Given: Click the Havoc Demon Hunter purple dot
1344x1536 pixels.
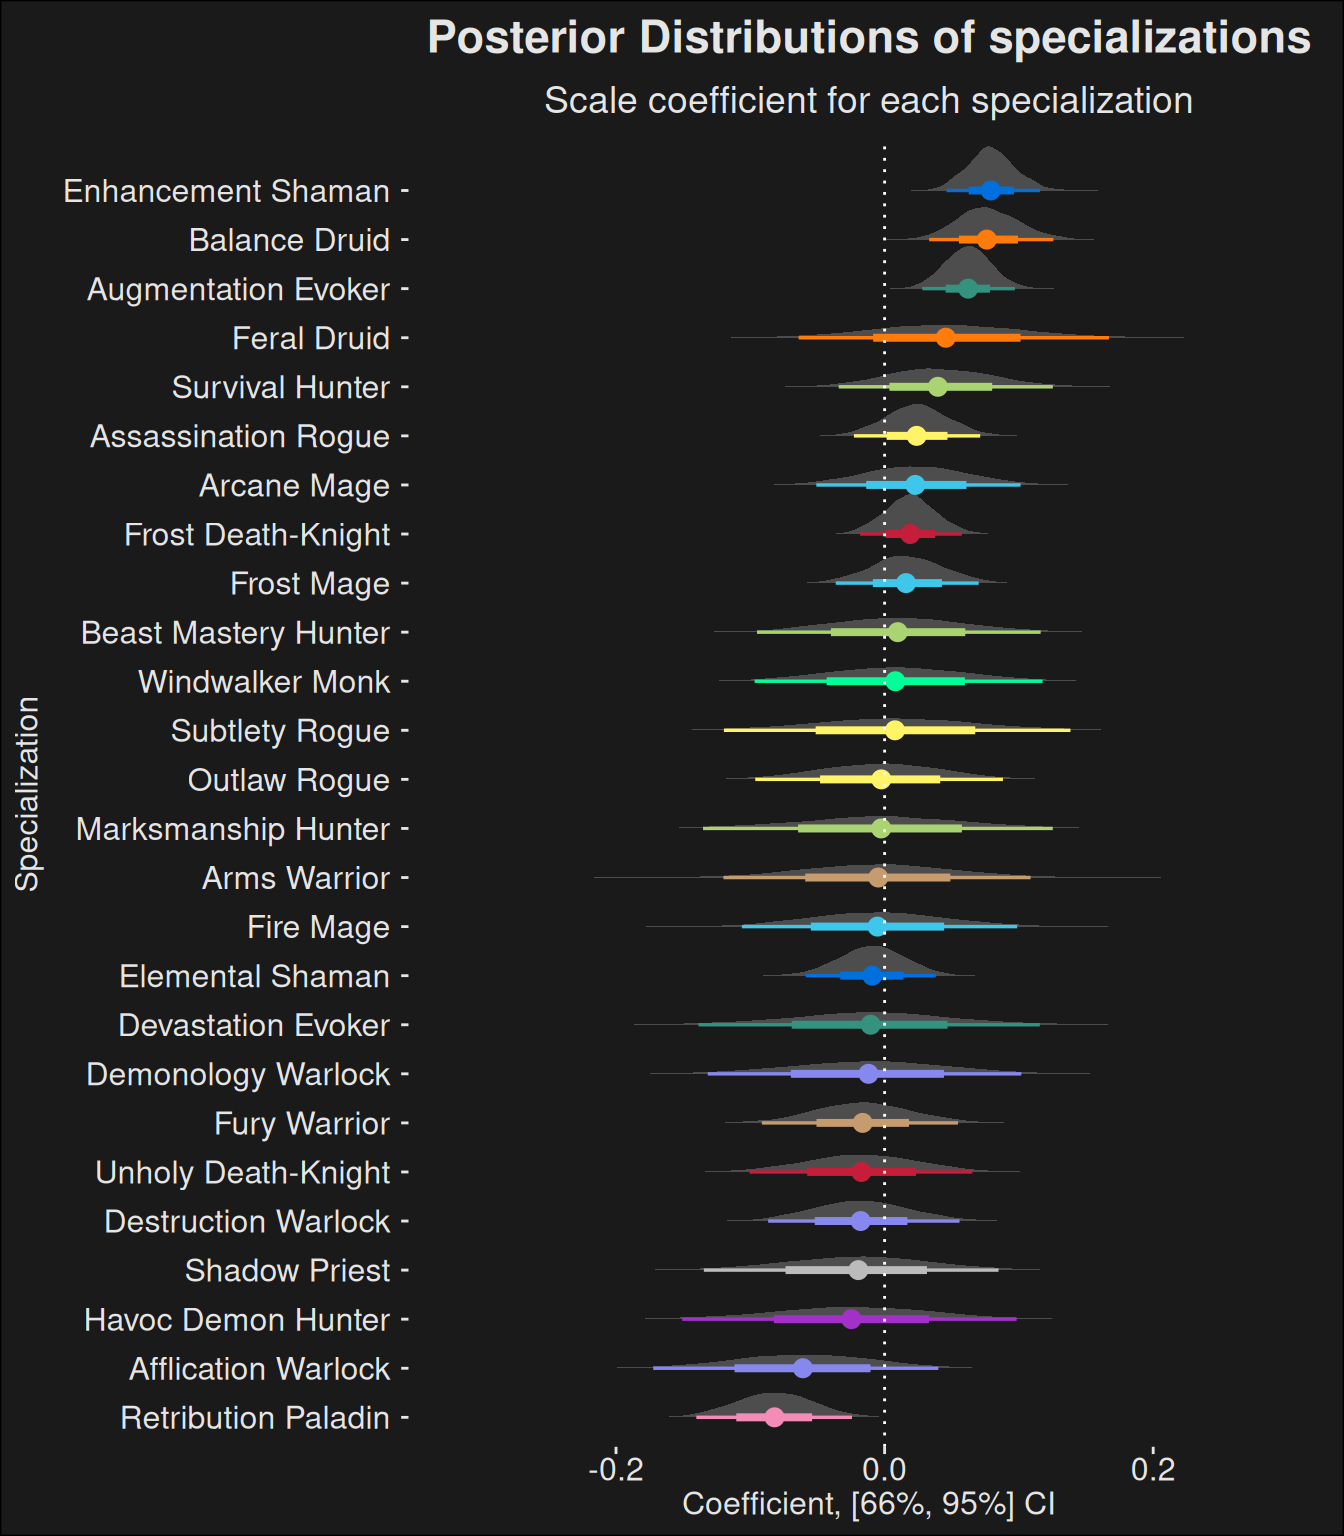Looking at the screenshot, I should tap(851, 1318).
